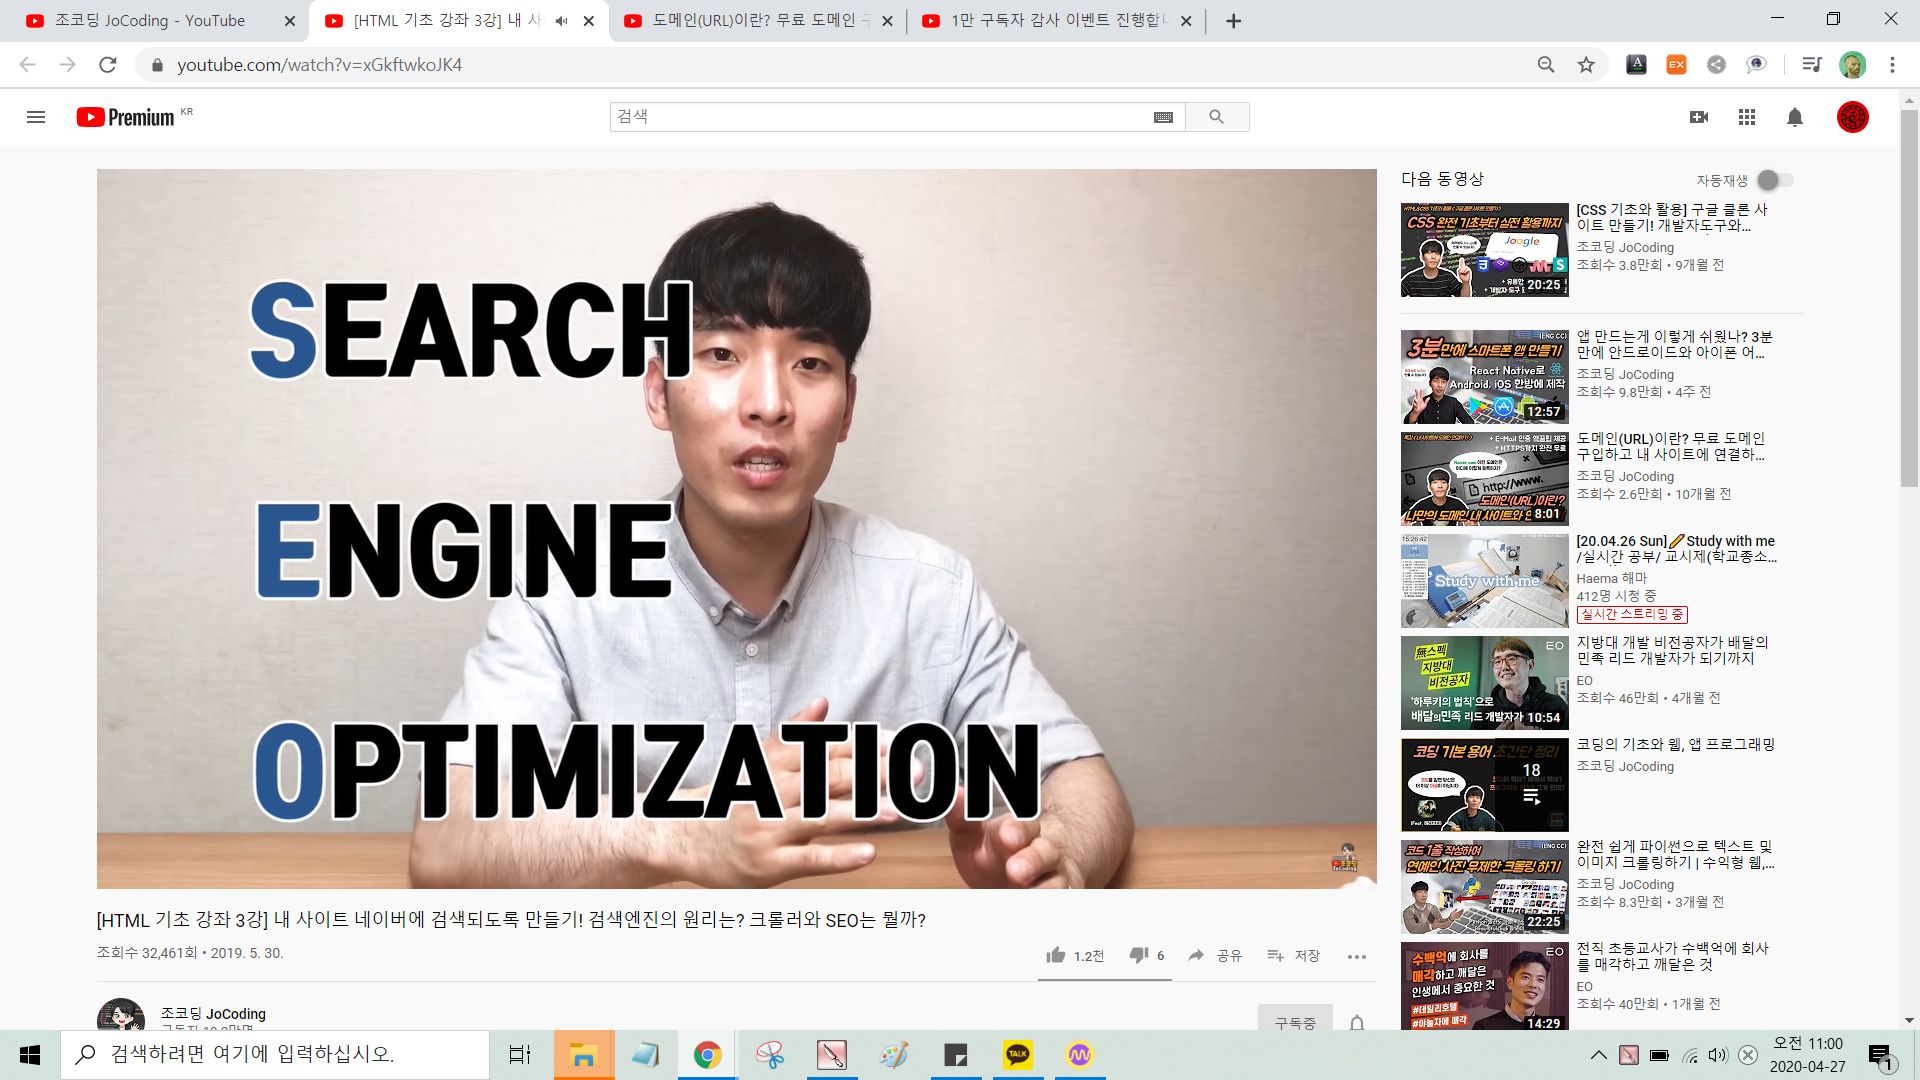Open the Chrome profile avatar

click(1852, 65)
